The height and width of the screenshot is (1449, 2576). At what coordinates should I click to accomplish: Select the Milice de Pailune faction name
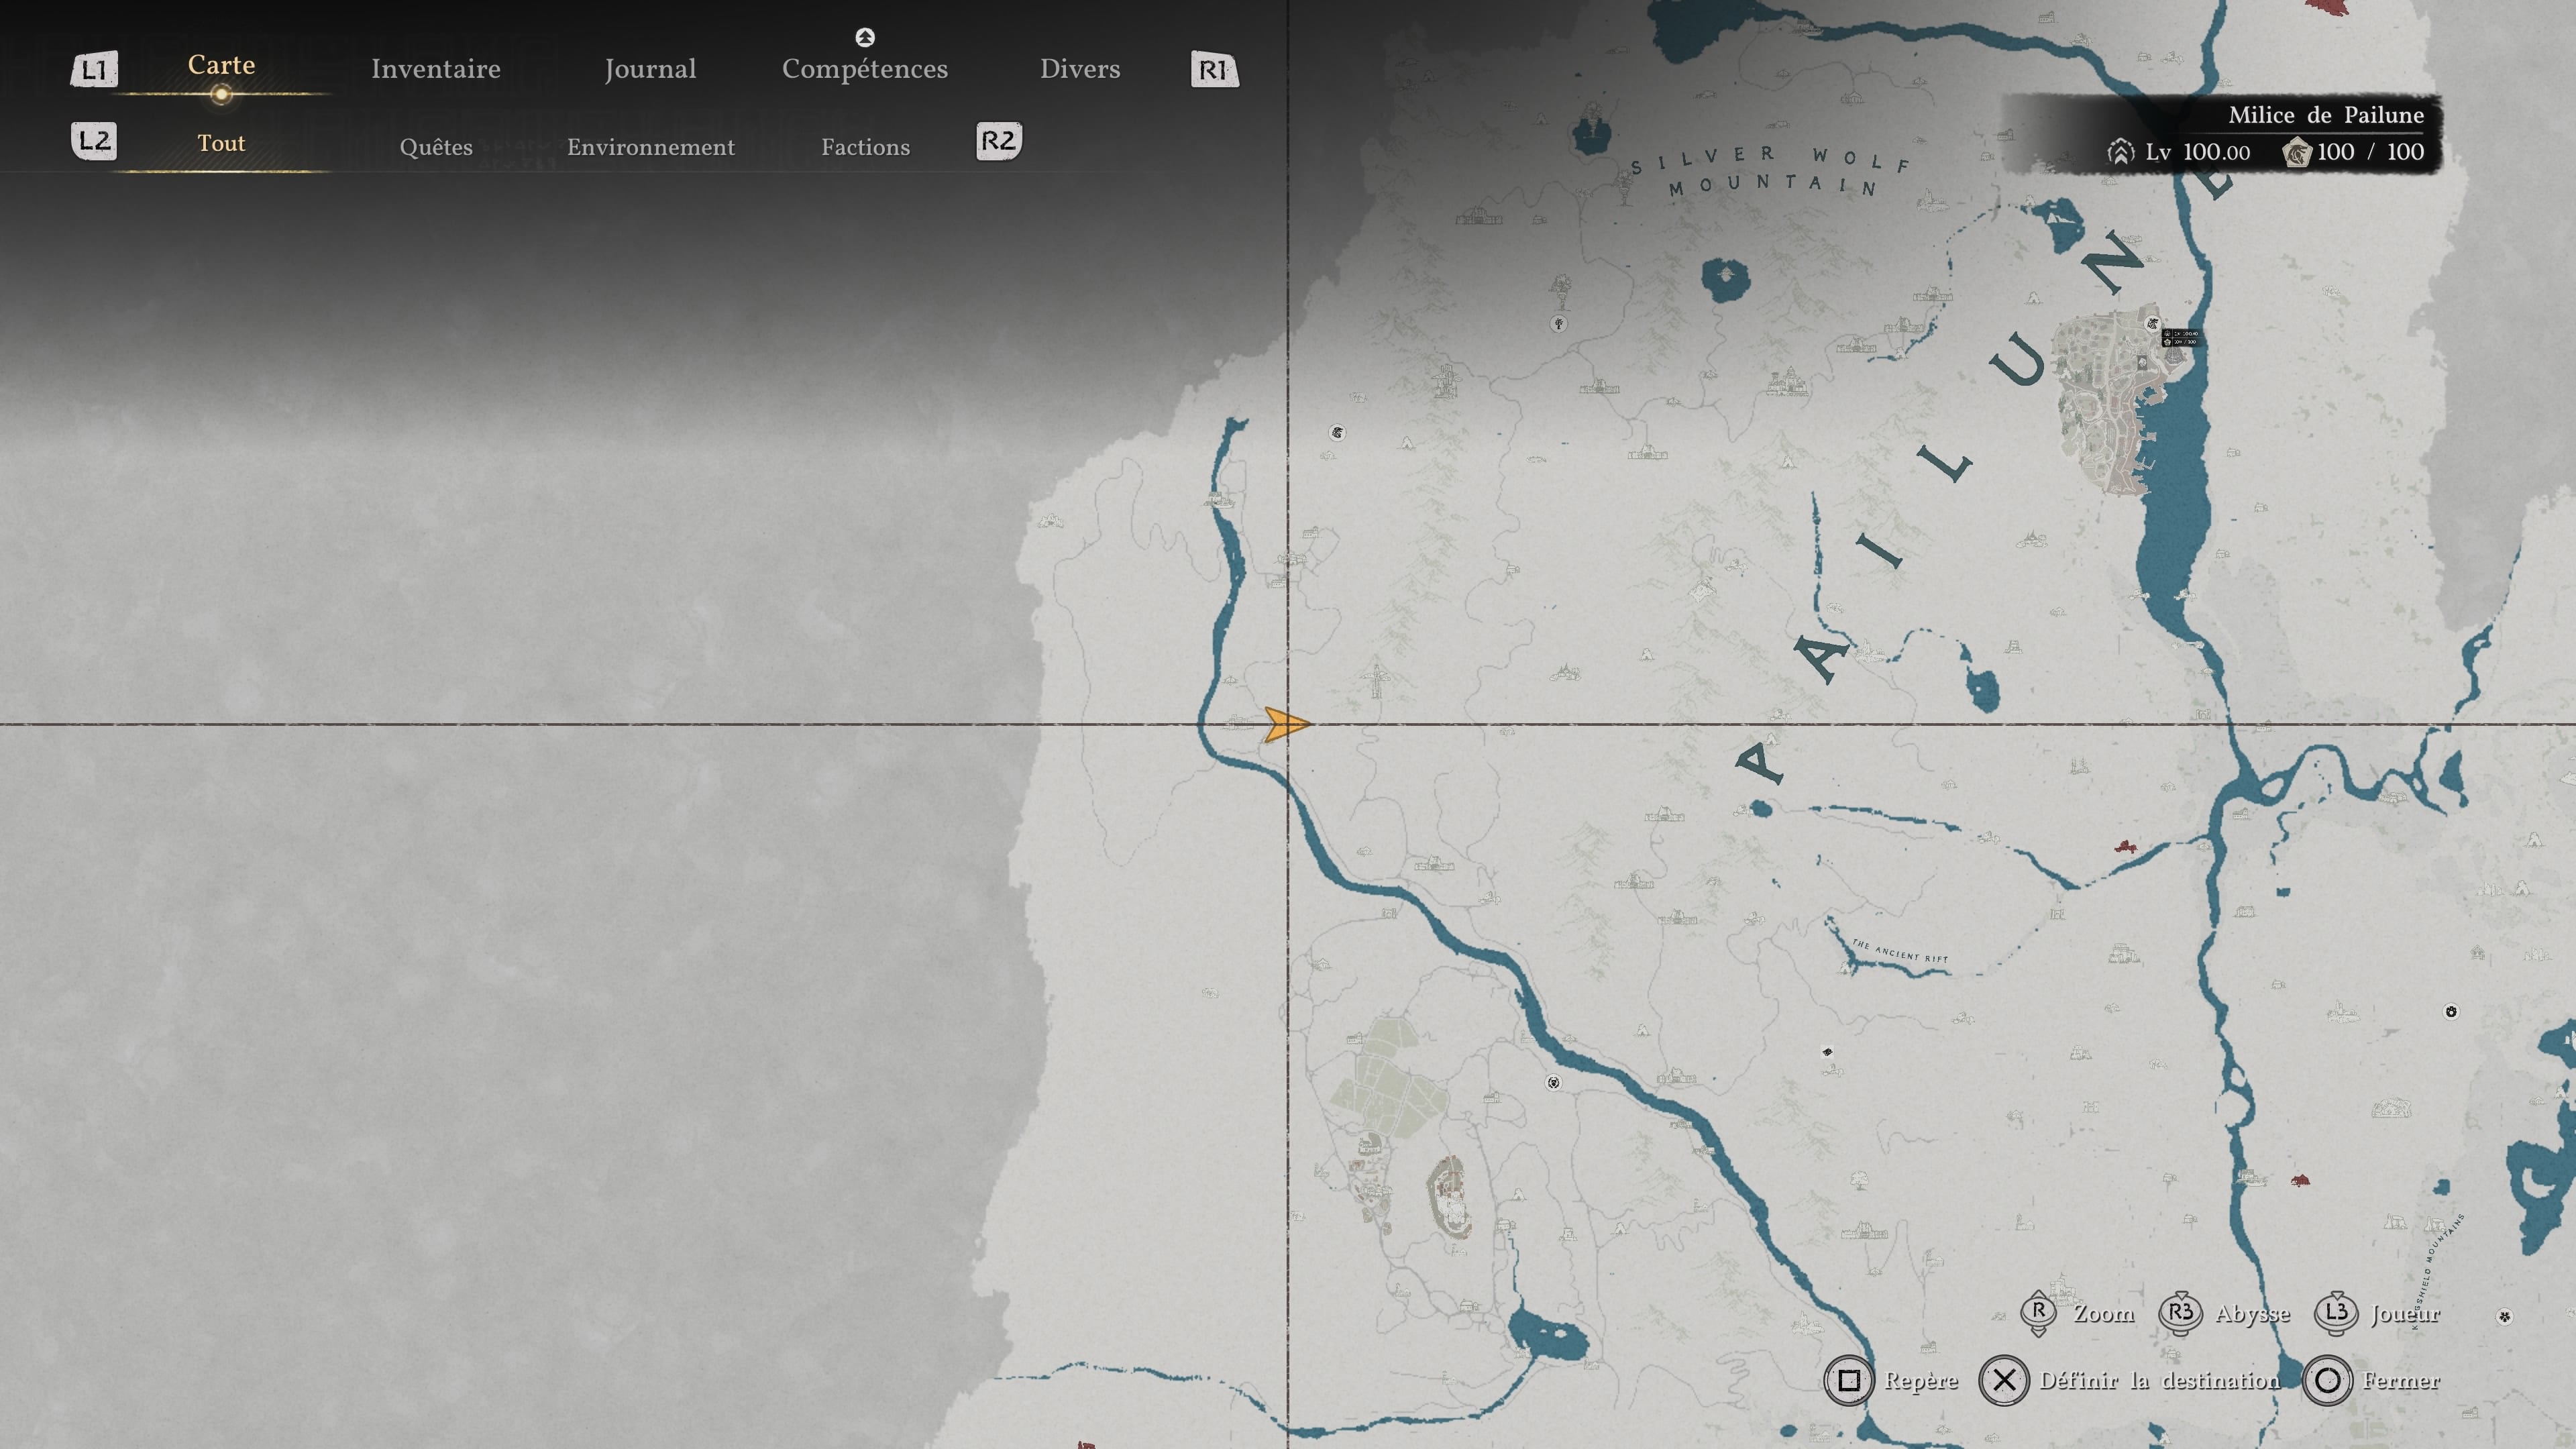(x=2326, y=115)
